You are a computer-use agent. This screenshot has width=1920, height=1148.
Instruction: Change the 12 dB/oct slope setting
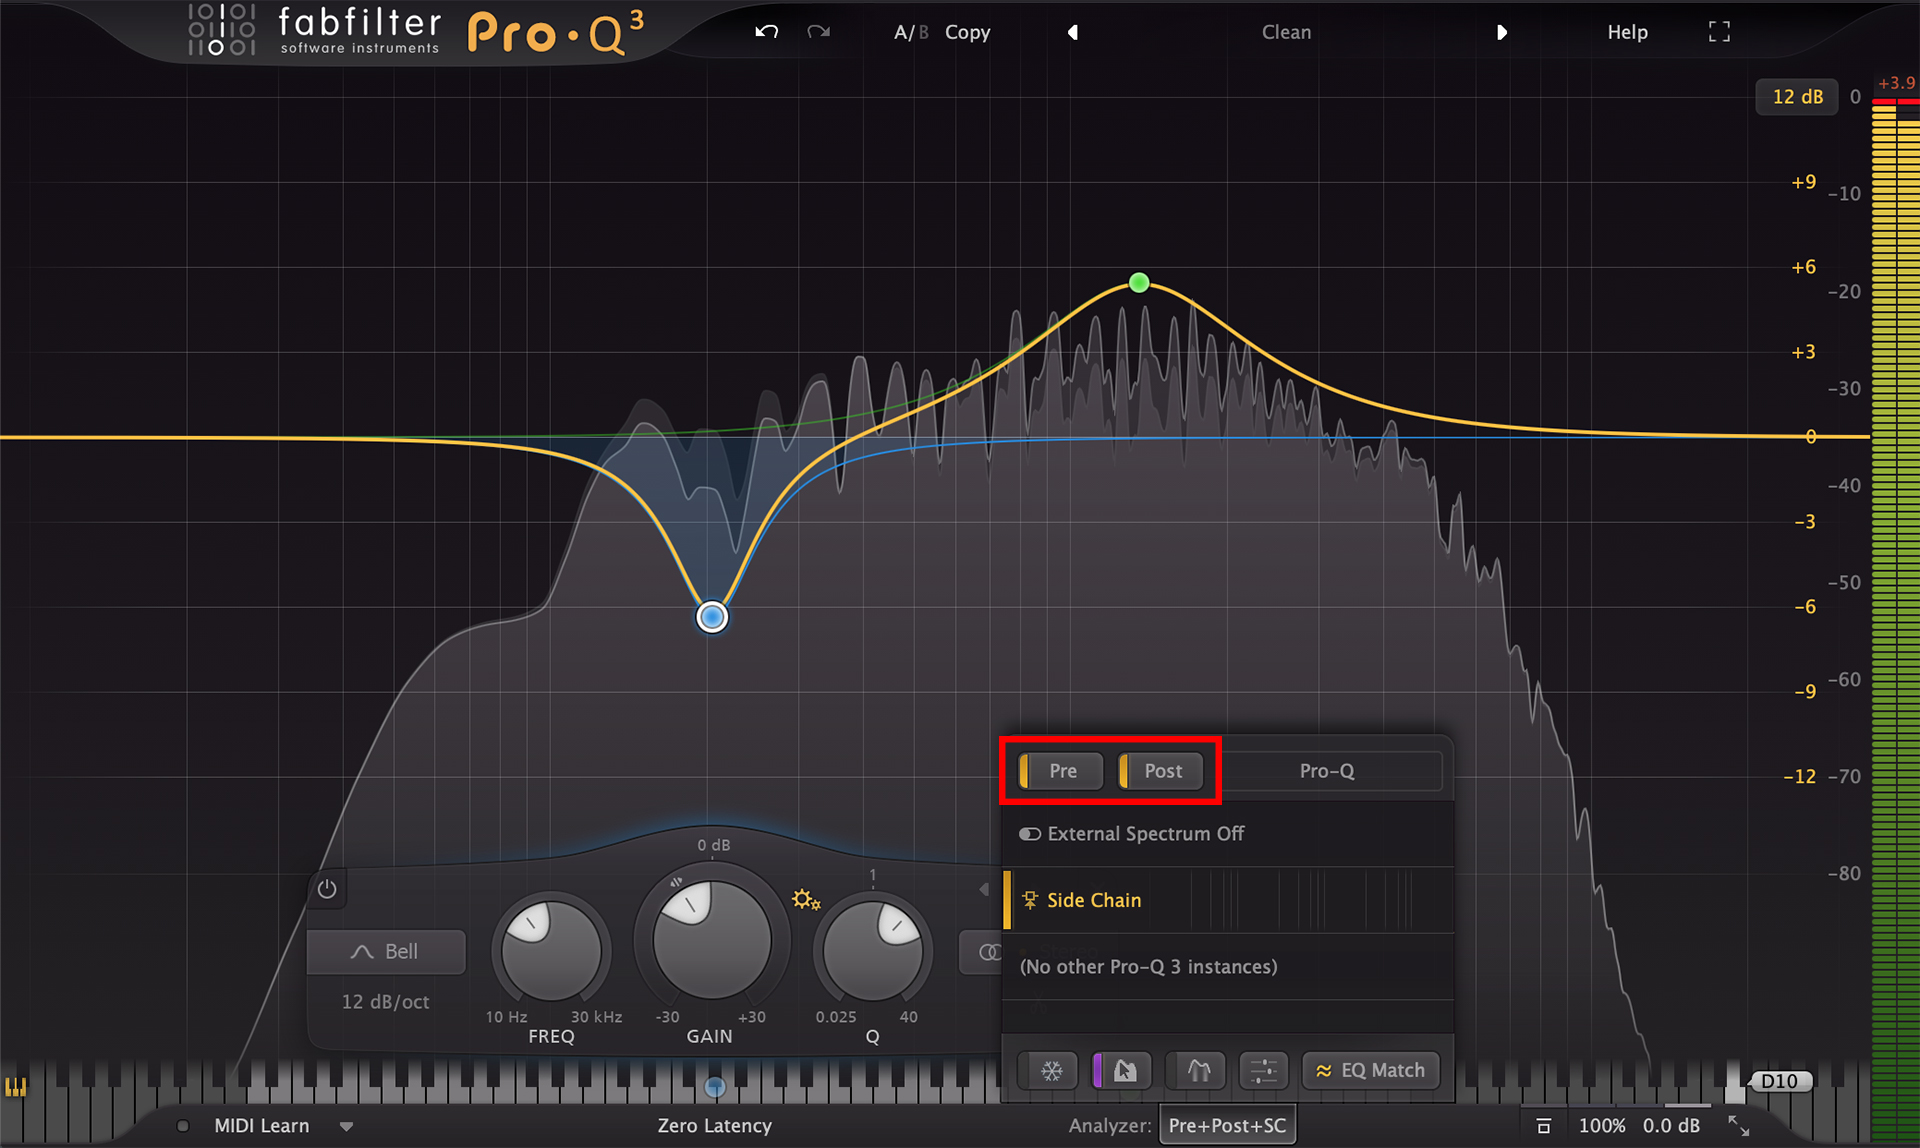[386, 1001]
